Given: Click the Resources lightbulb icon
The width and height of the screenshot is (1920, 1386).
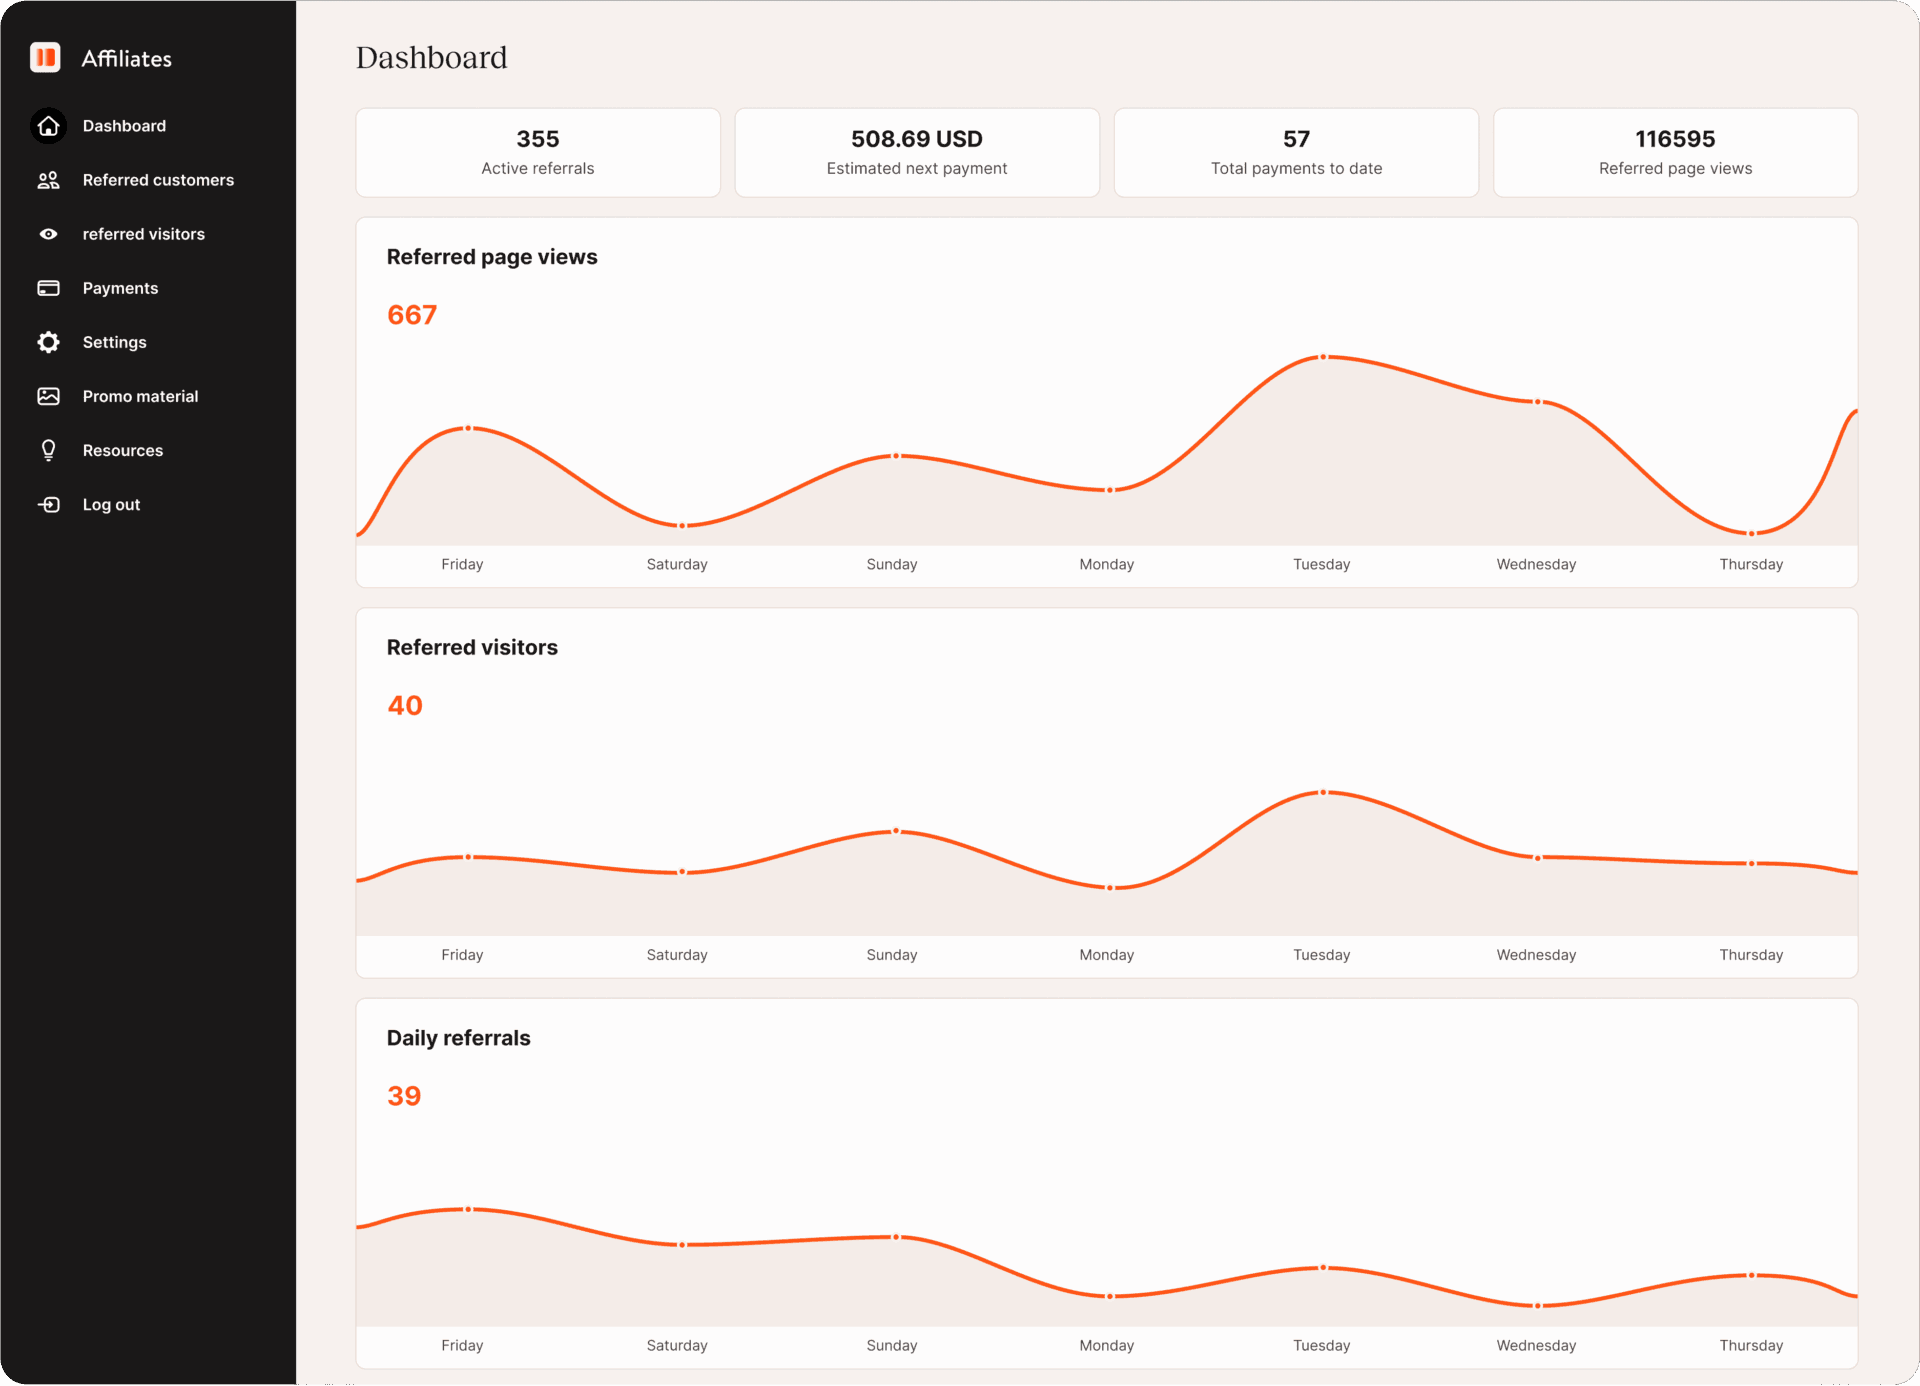Looking at the screenshot, I should coord(48,450).
